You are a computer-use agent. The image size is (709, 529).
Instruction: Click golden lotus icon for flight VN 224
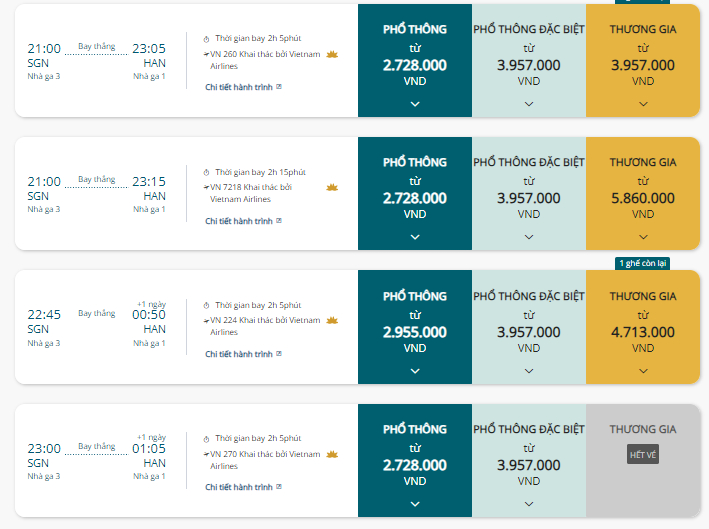coord(332,321)
